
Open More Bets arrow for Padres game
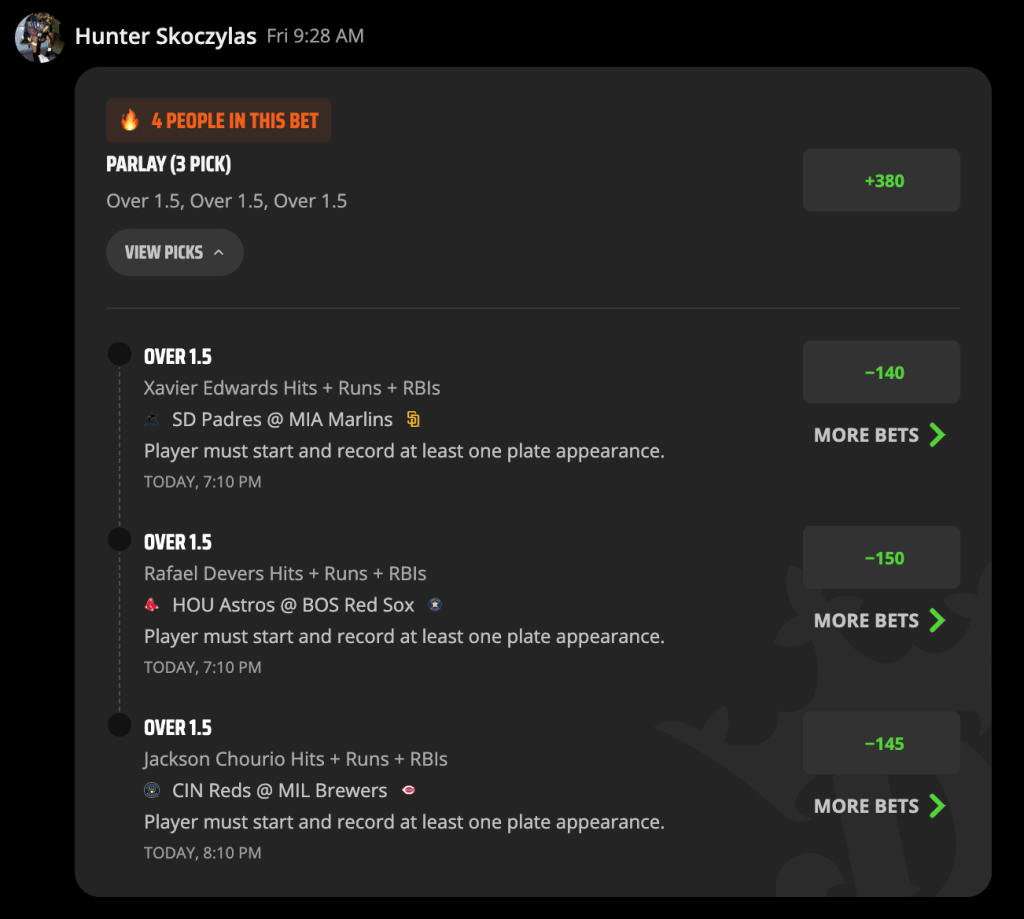coord(938,435)
